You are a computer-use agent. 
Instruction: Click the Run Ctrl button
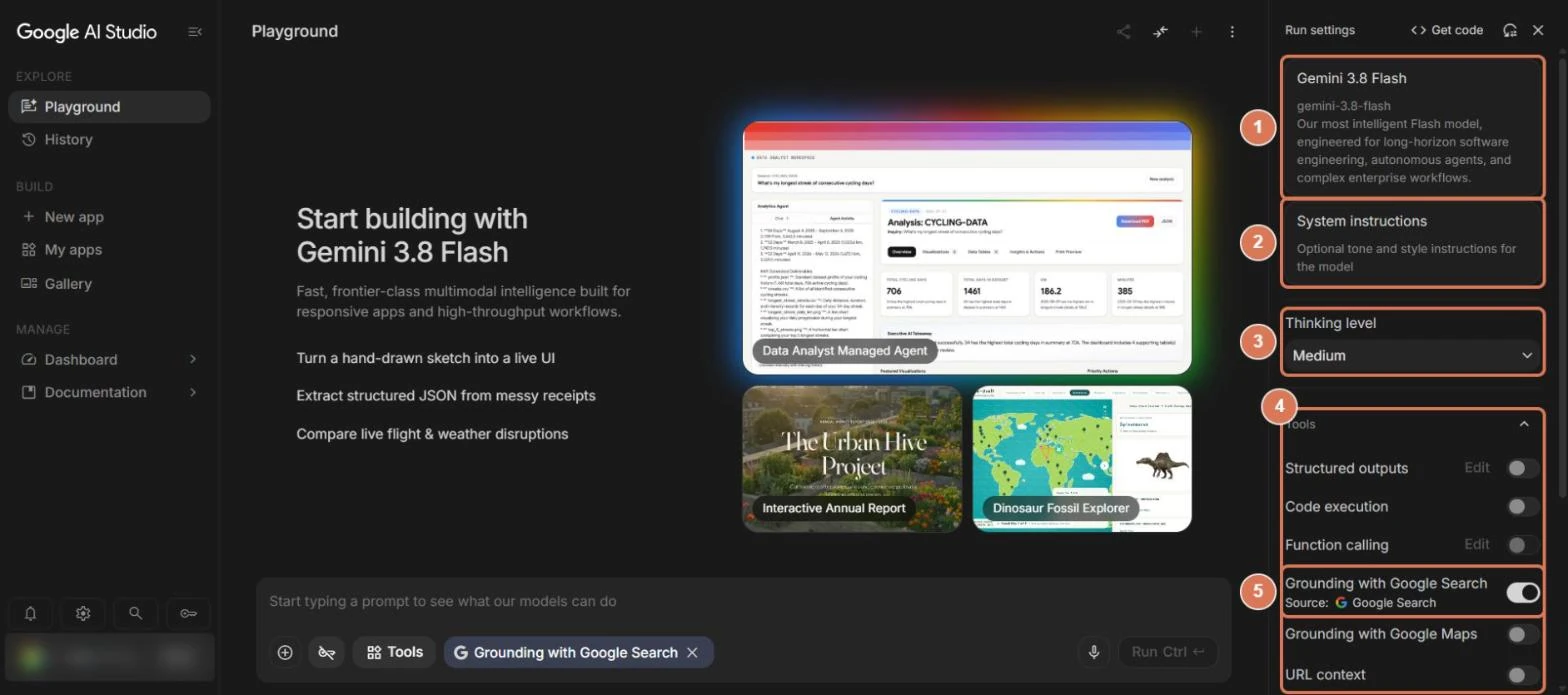point(1168,652)
